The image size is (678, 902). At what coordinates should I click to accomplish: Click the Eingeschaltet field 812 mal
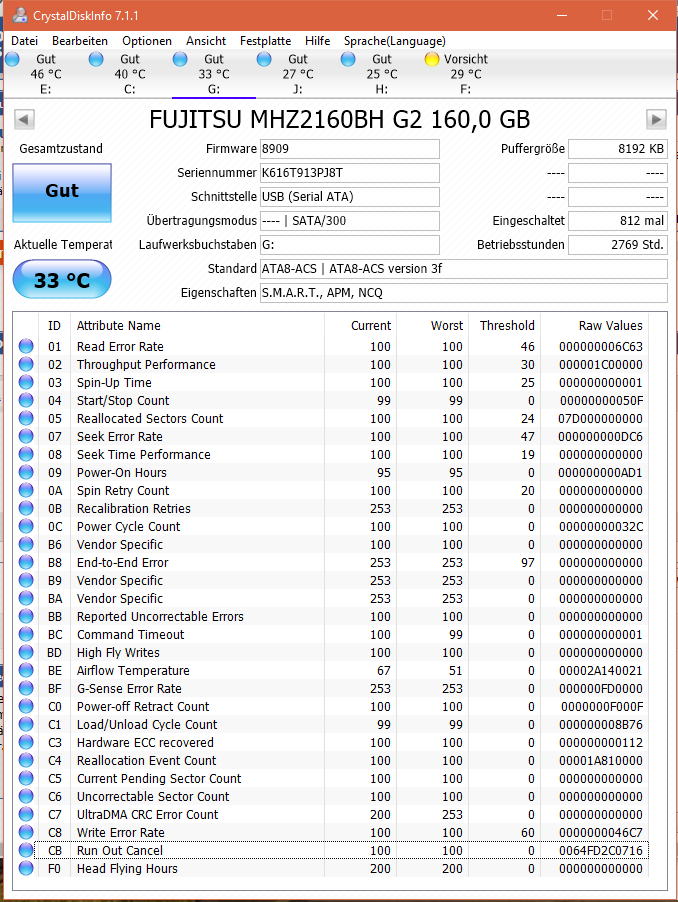618,220
